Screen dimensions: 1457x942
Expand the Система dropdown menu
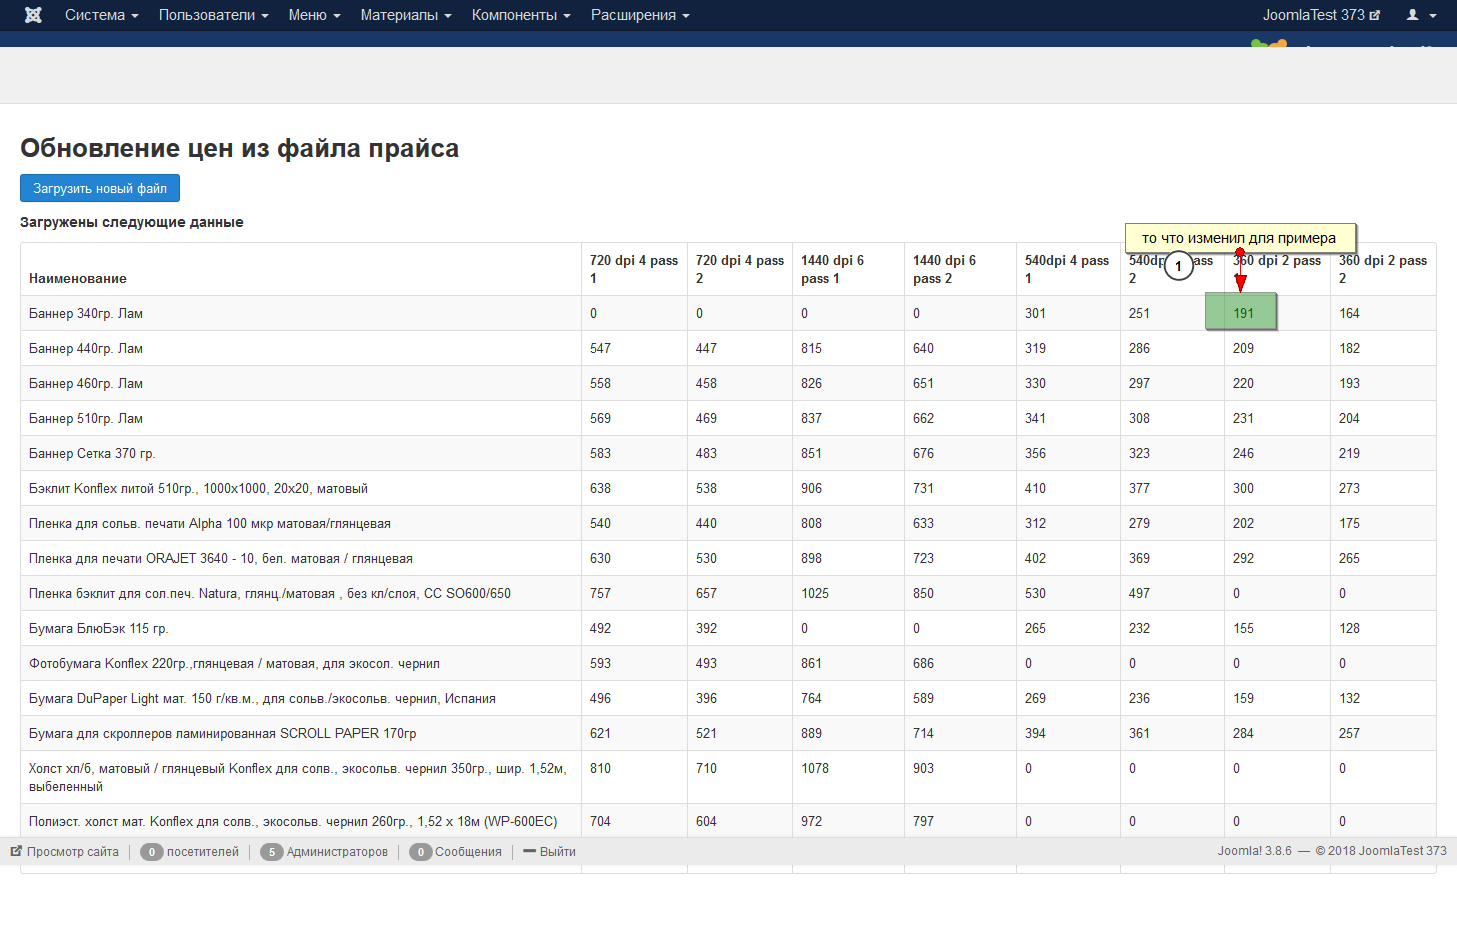[x=101, y=15]
